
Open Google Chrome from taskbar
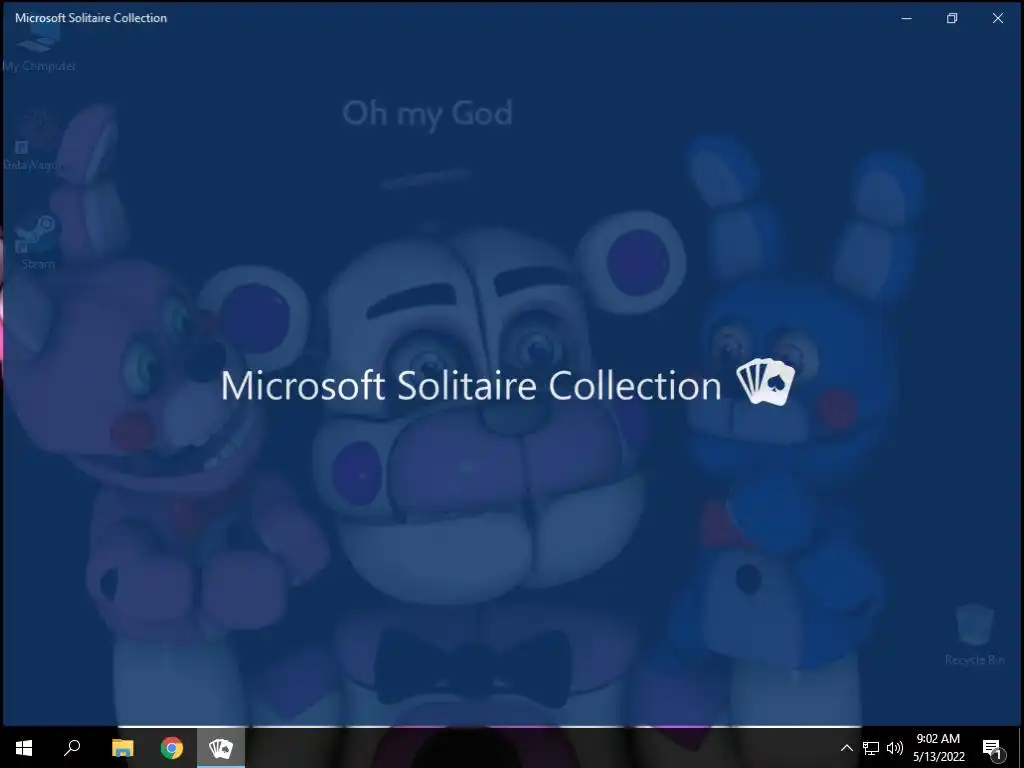(172, 748)
